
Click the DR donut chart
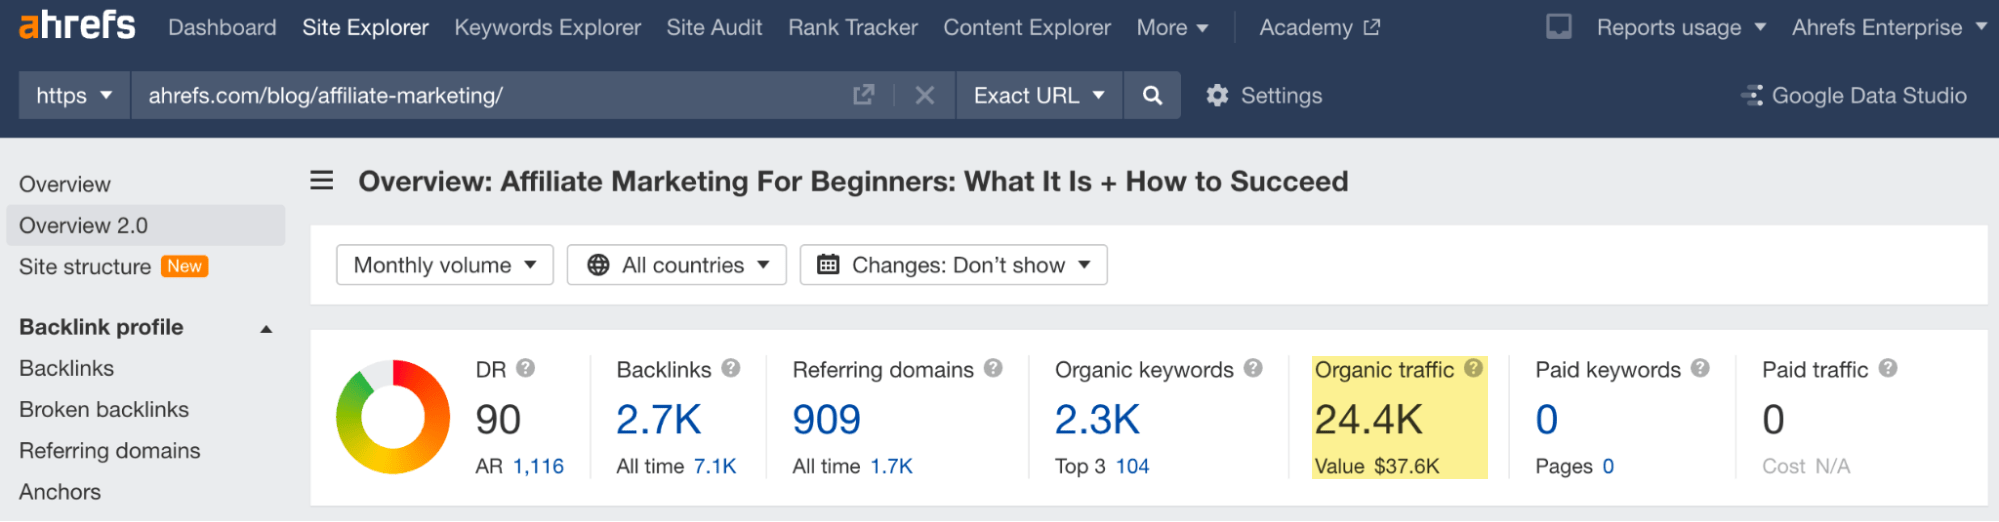coord(393,417)
